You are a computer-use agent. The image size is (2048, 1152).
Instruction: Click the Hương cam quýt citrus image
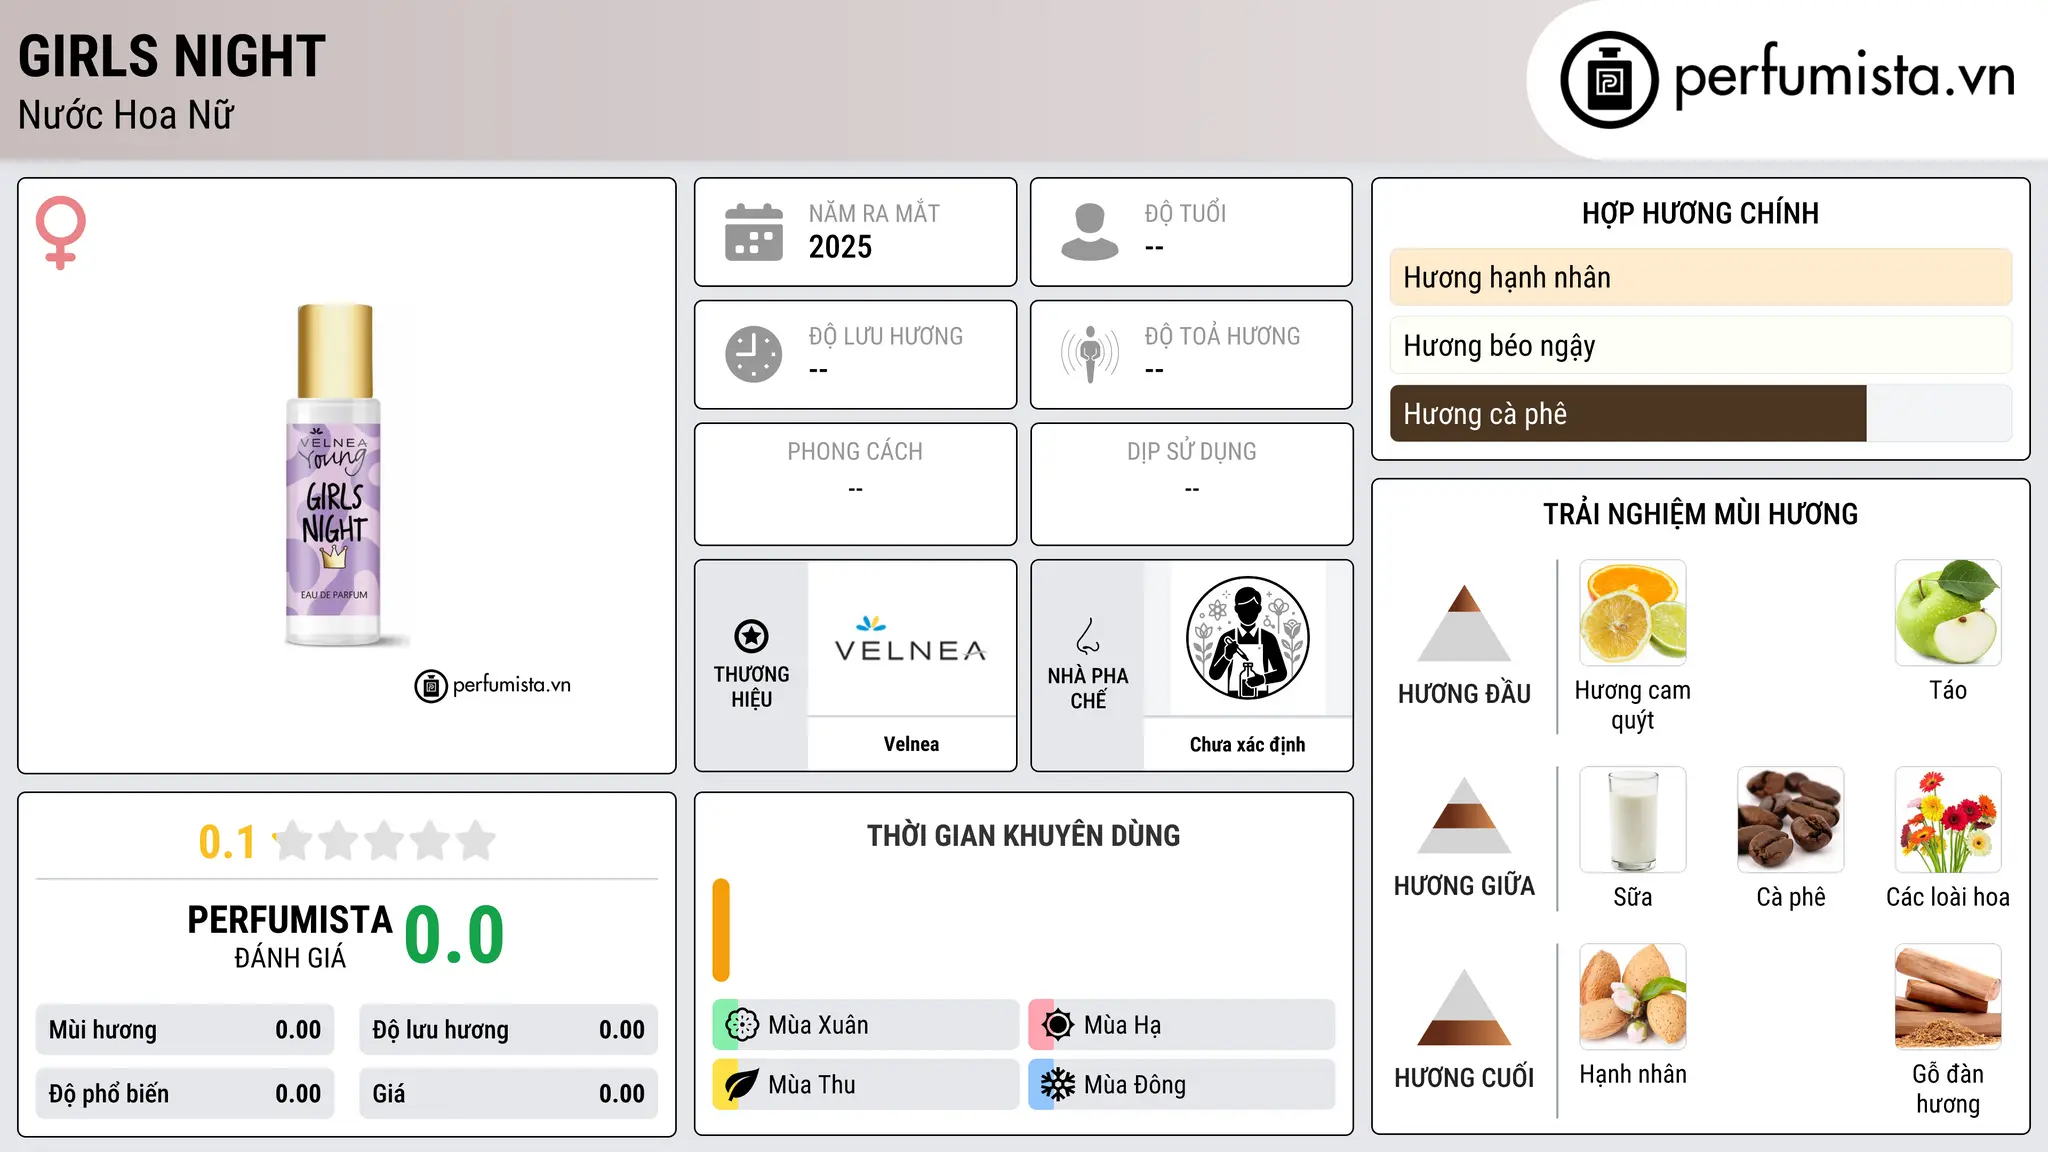click(x=1633, y=613)
